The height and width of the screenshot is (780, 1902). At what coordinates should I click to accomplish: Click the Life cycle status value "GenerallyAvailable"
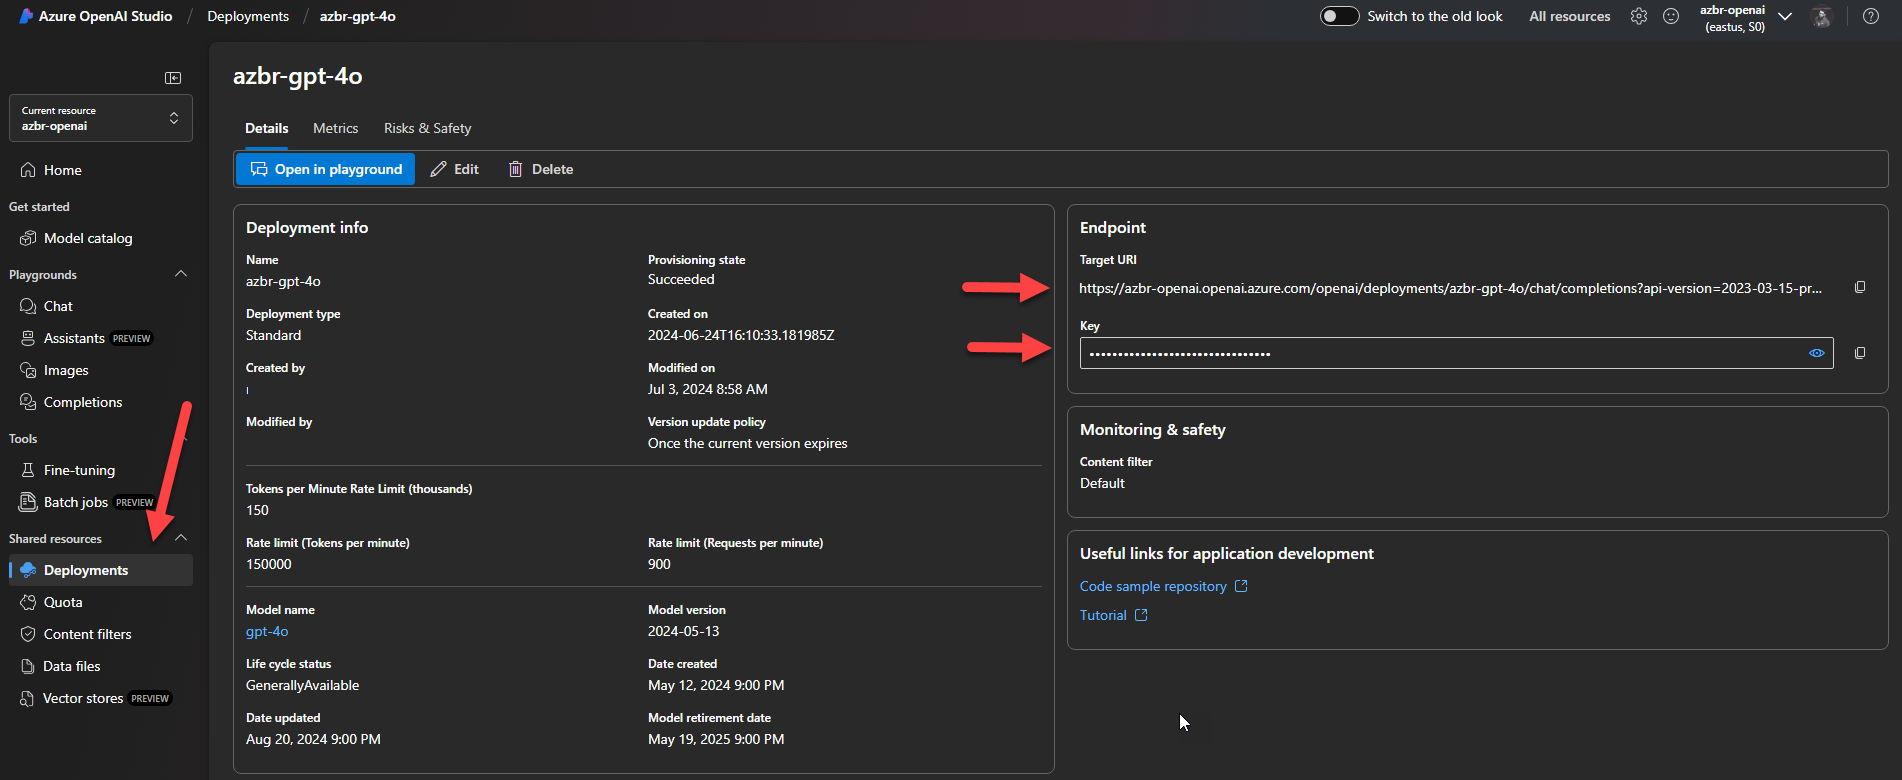pos(303,685)
